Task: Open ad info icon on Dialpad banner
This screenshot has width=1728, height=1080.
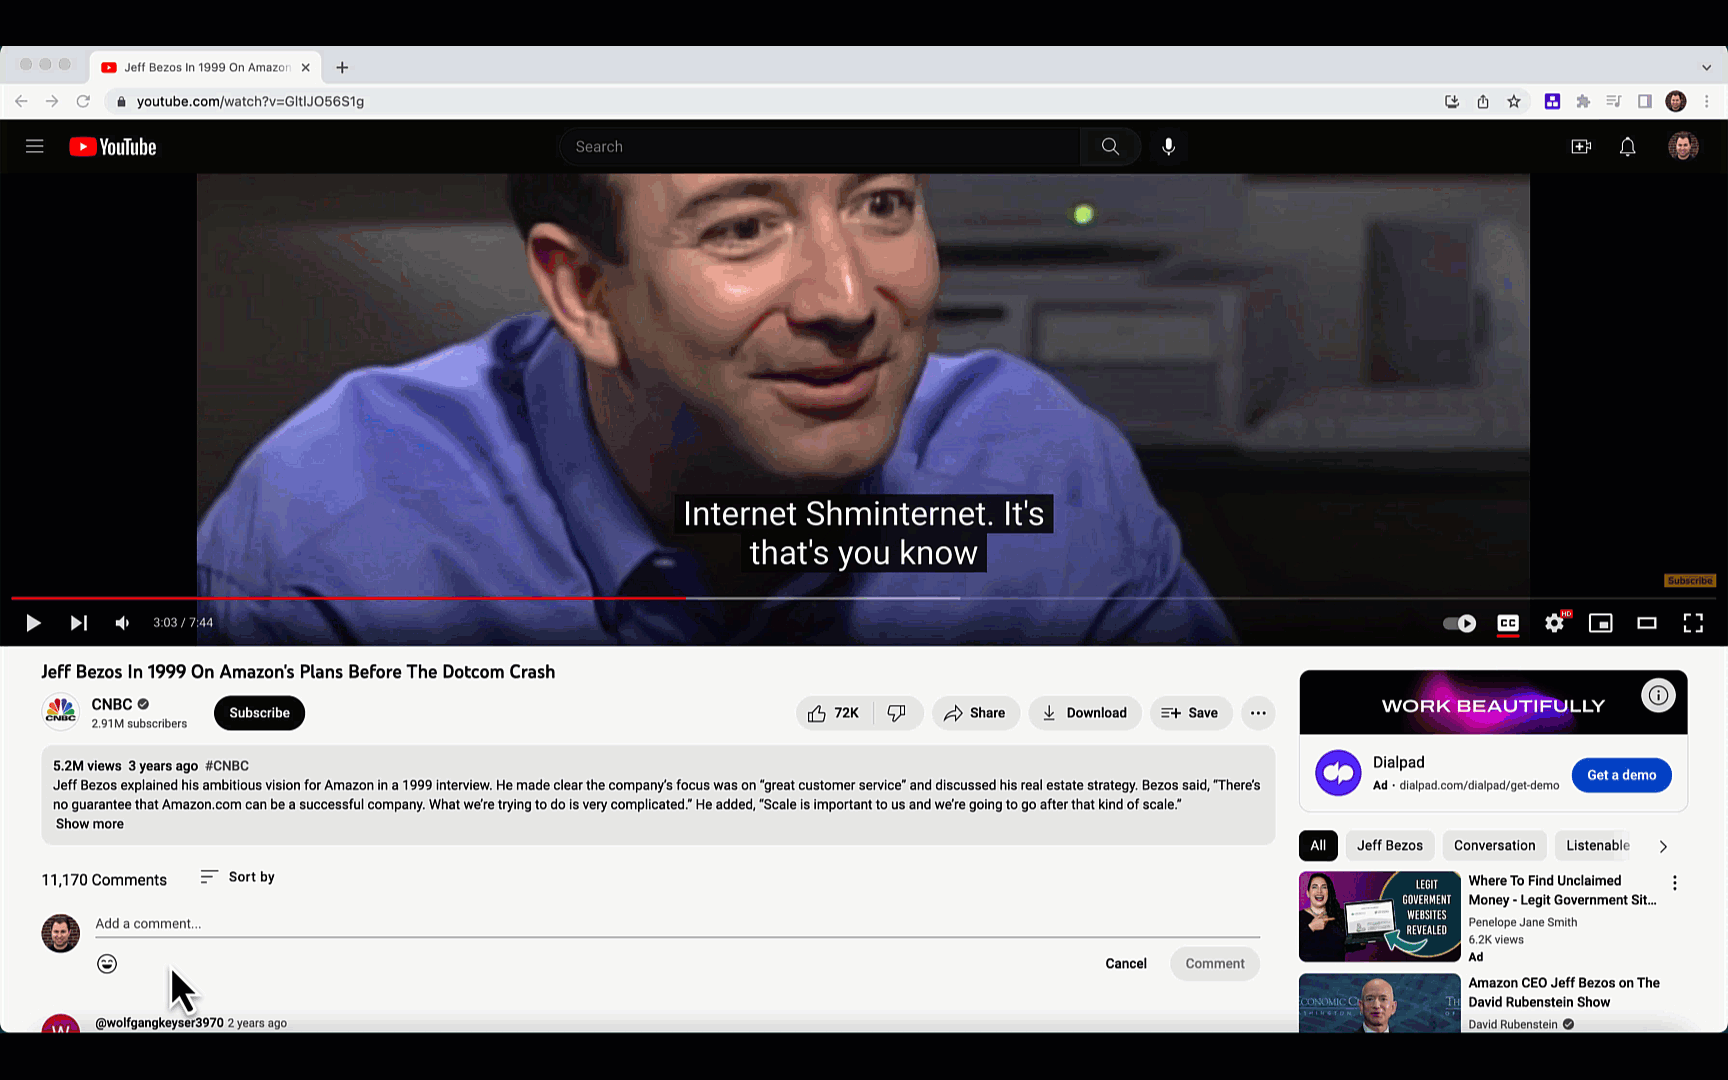Action: click(x=1658, y=695)
